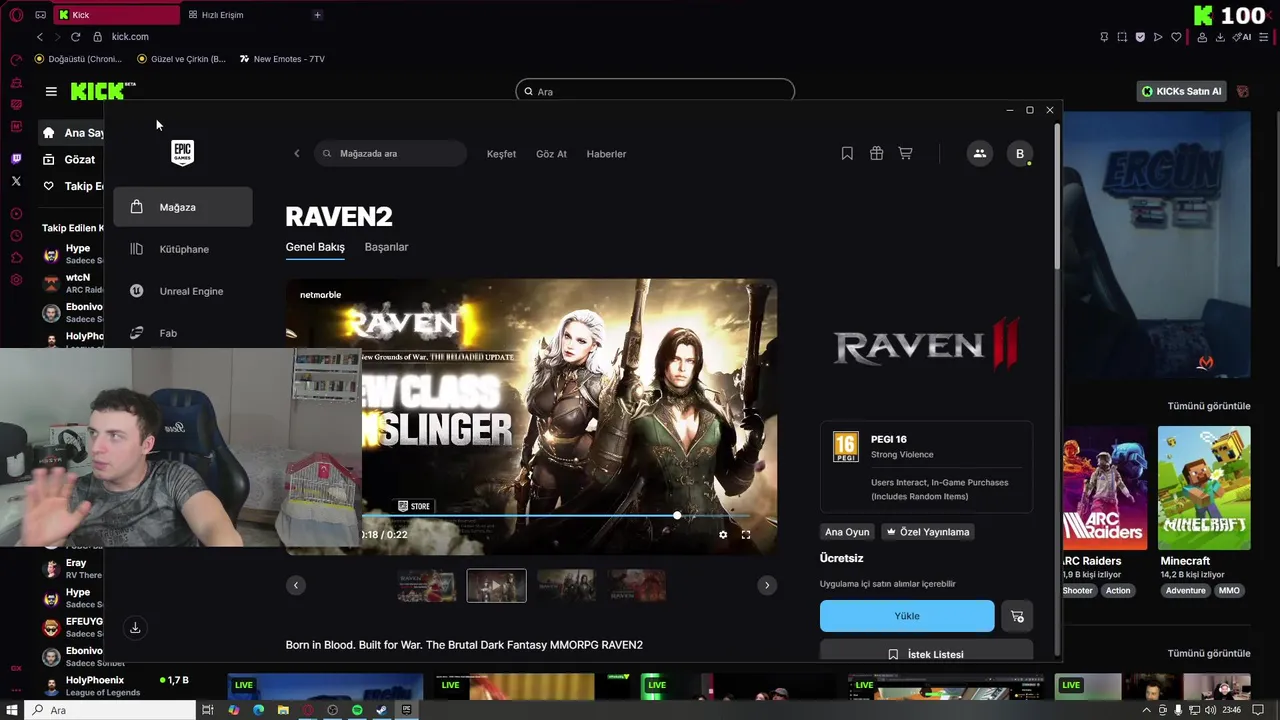Open Unreal Engine in Epic sidebar
The height and width of the screenshot is (720, 1280).
(x=183, y=291)
